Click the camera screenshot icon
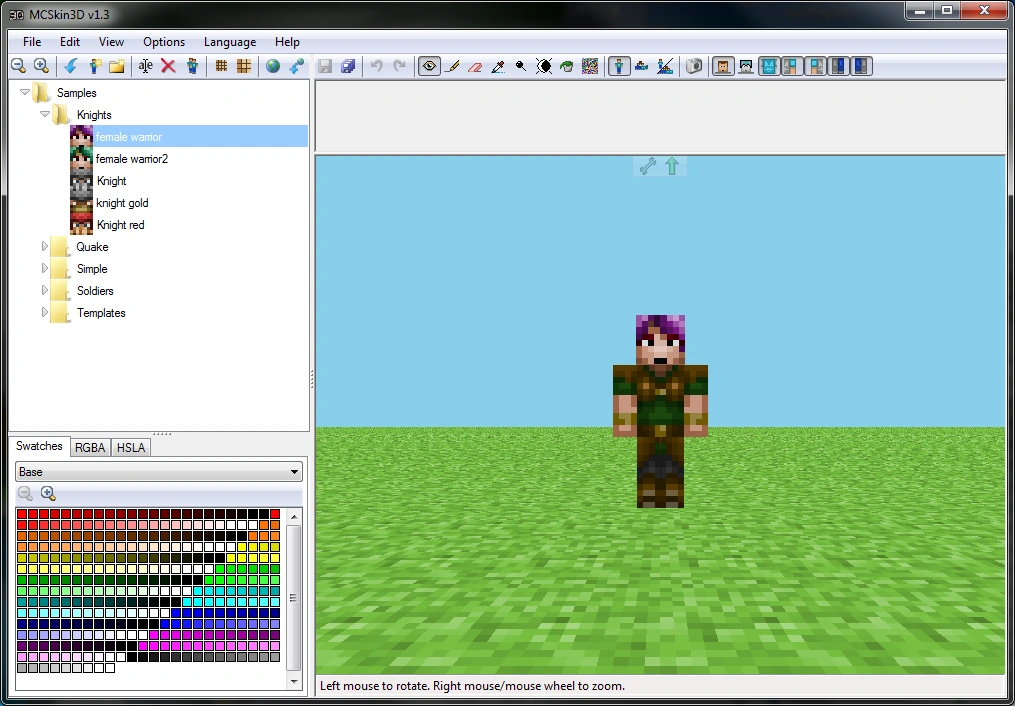The width and height of the screenshot is (1015, 706). coord(694,66)
